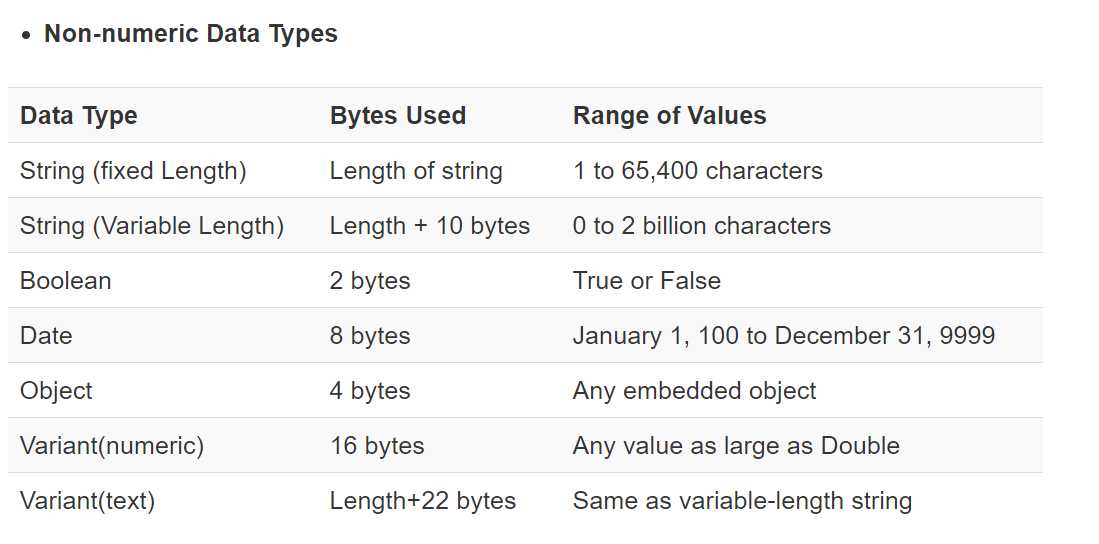Screen dimensions: 1099x544
Task: Select the Bytes Used column header
Action: 397,116
